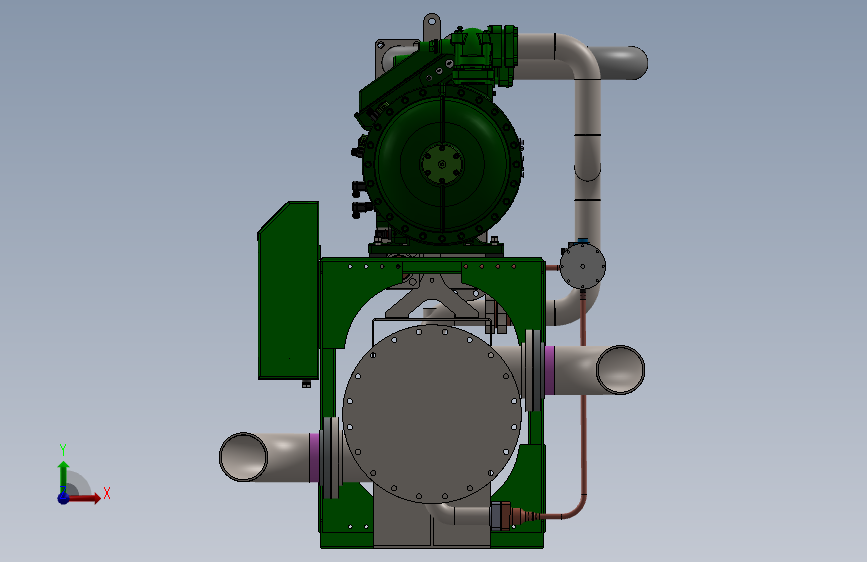This screenshot has width=867, height=562.
Task: Select the small hub at compressor cover center
Action: pos(442,164)
